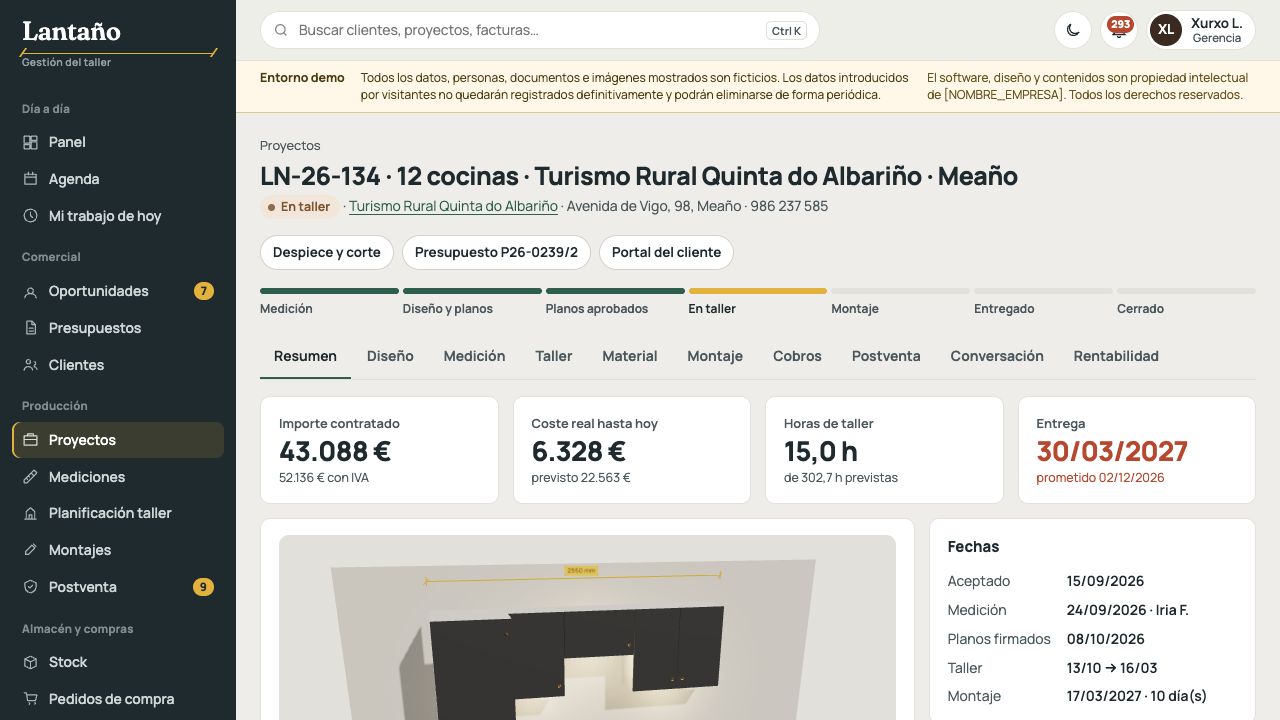Open the Rentabilidad tab
The width and height of the screenshot is (1280, 720).
tap(1116, 356)
